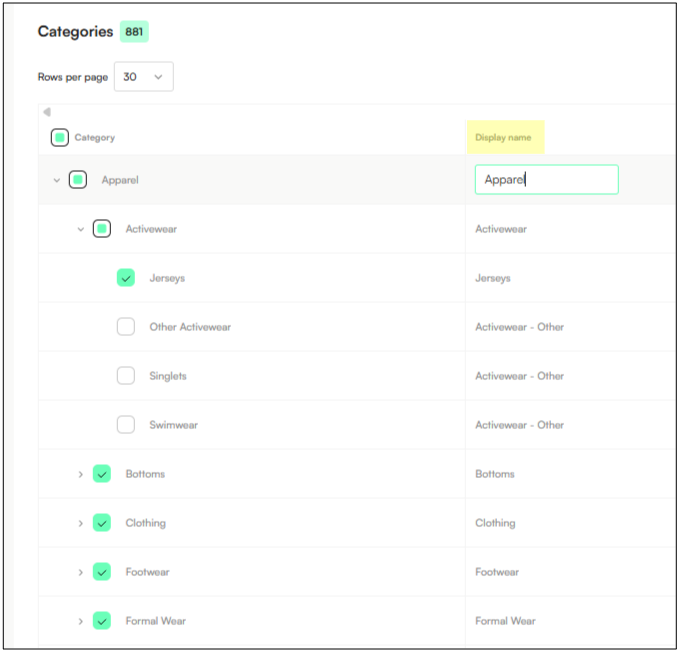Enable the Singlets checkbox

tap(126, 376)
